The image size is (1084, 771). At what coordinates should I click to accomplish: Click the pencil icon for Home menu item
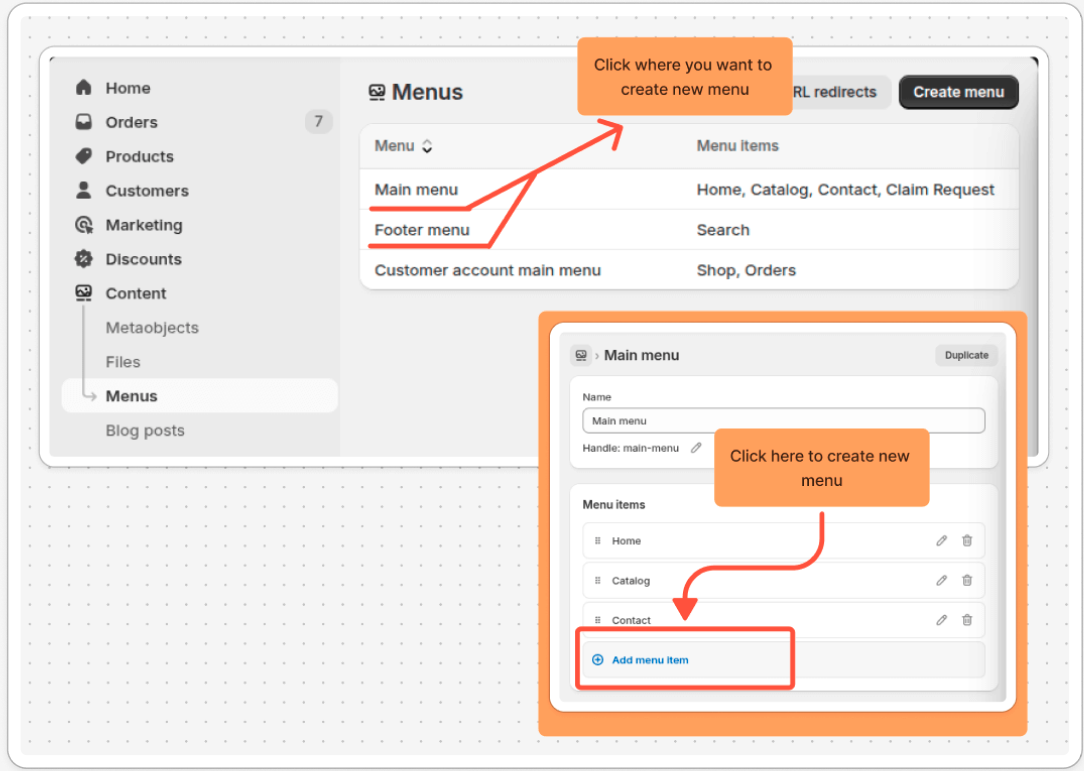941,541
